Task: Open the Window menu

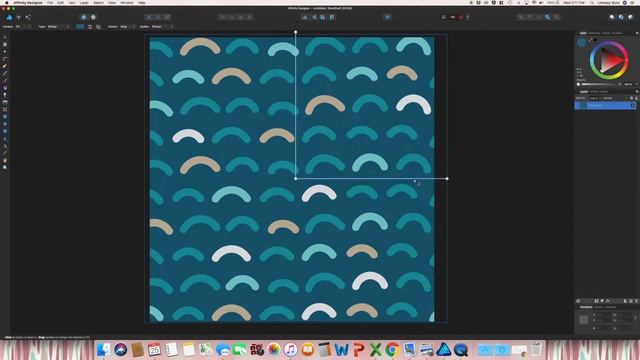Action: click(127, 2)
